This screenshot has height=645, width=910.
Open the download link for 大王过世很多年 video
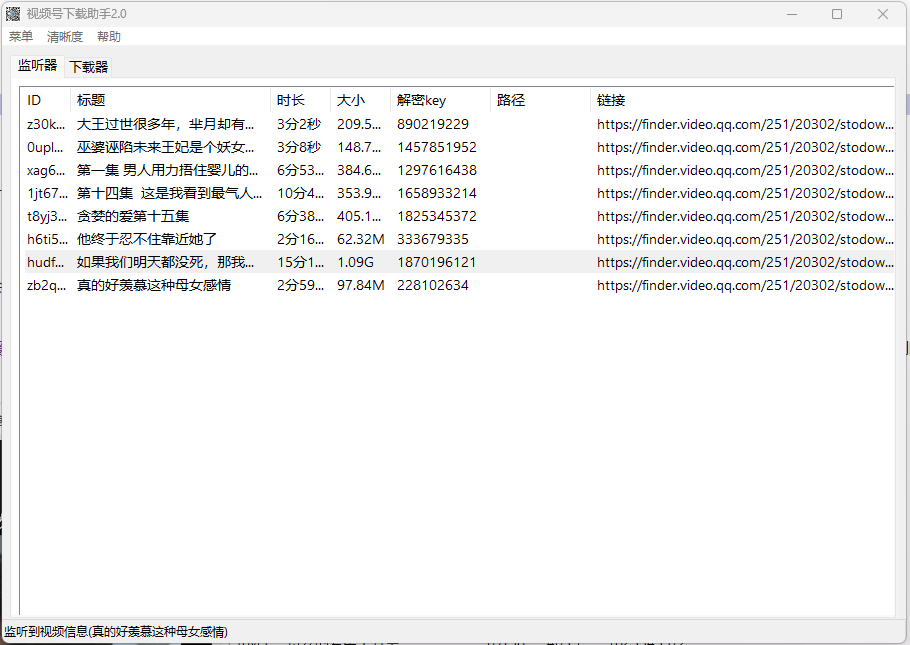[744, 123]
